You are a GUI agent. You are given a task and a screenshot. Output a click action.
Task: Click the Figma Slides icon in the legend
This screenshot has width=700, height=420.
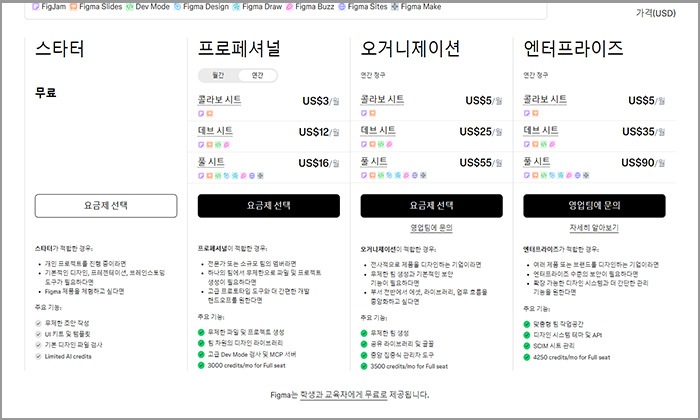click(74, 7)
